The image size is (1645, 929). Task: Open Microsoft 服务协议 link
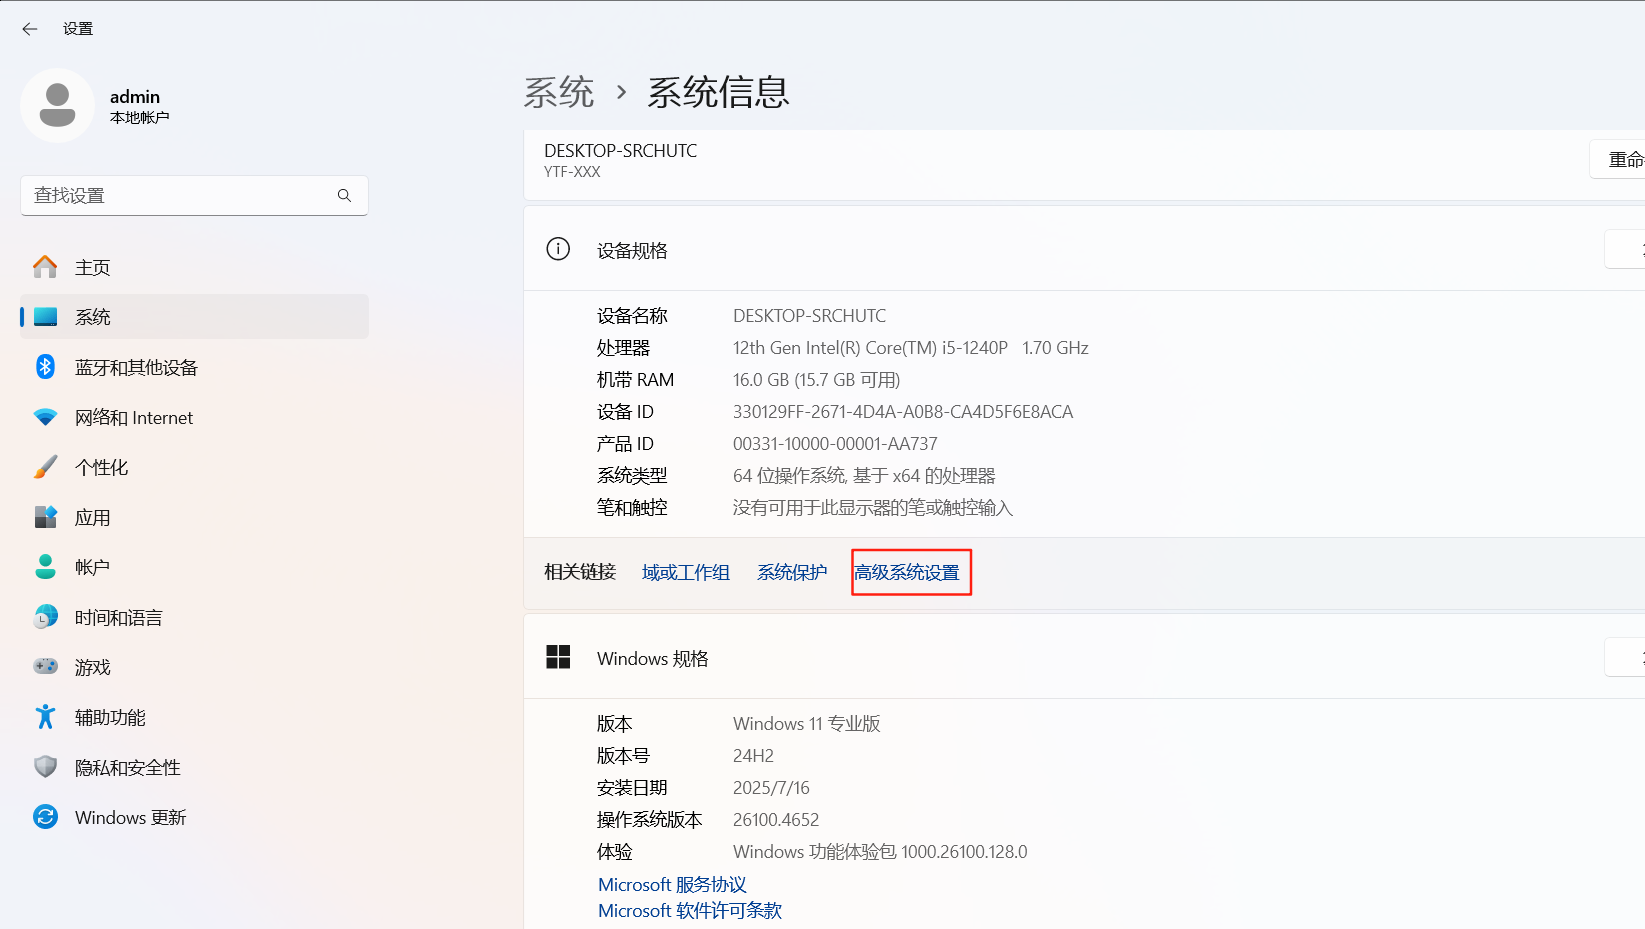click(x=672, y=884)
